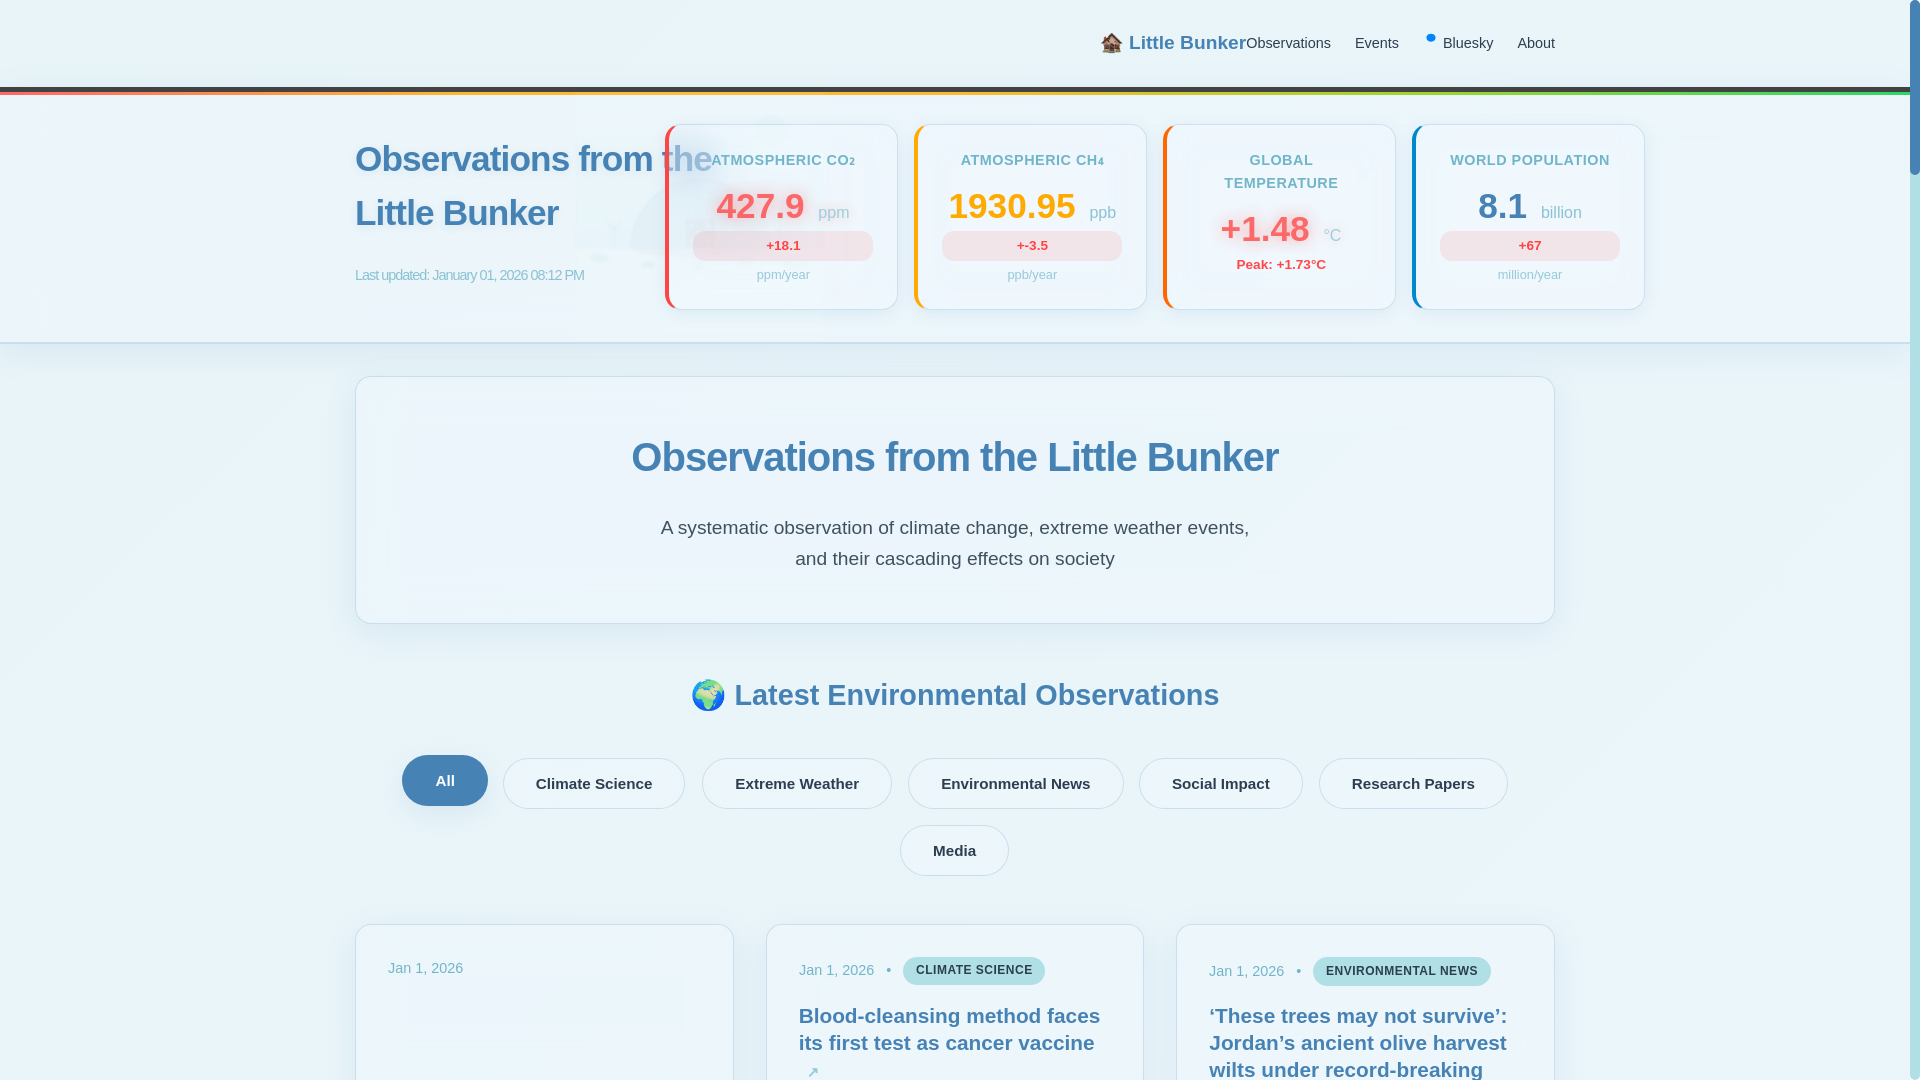Viewport: 1920px width, 1080px height.
Task: Open the About nav item
Action: click(x=1535, y=43)
